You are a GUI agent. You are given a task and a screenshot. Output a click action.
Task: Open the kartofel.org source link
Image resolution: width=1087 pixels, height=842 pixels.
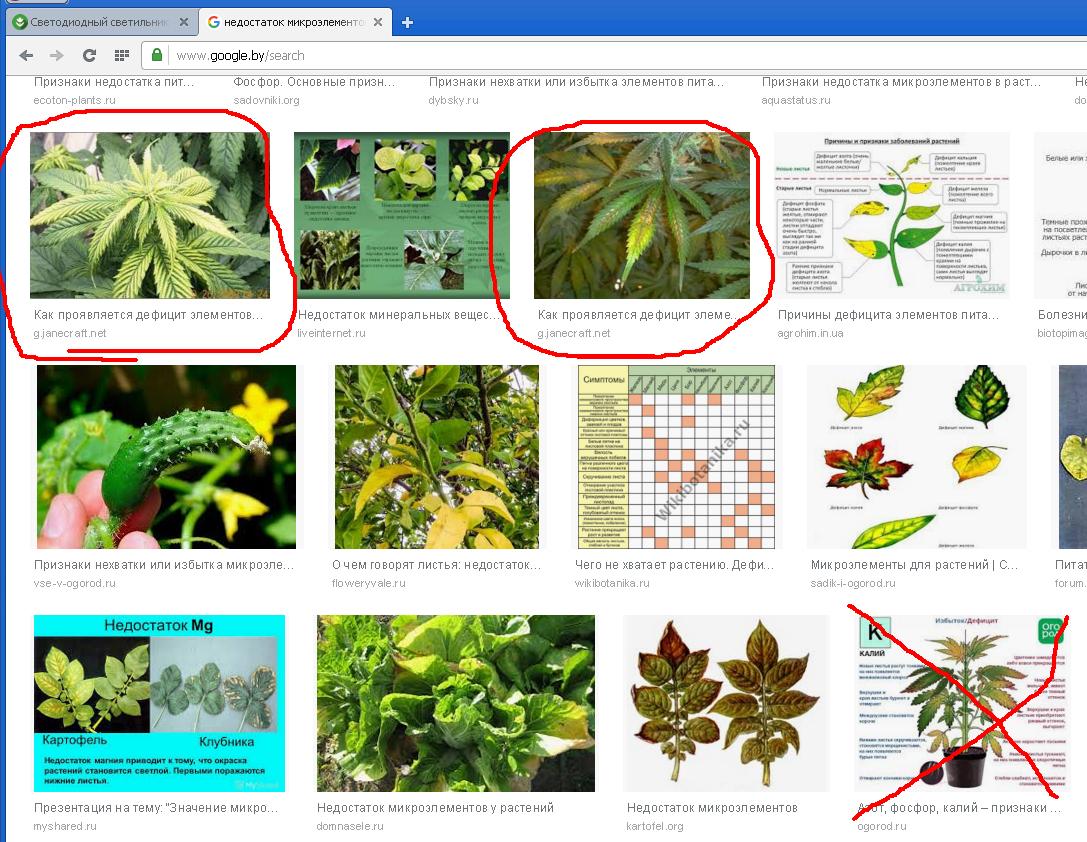click(655, 826)
